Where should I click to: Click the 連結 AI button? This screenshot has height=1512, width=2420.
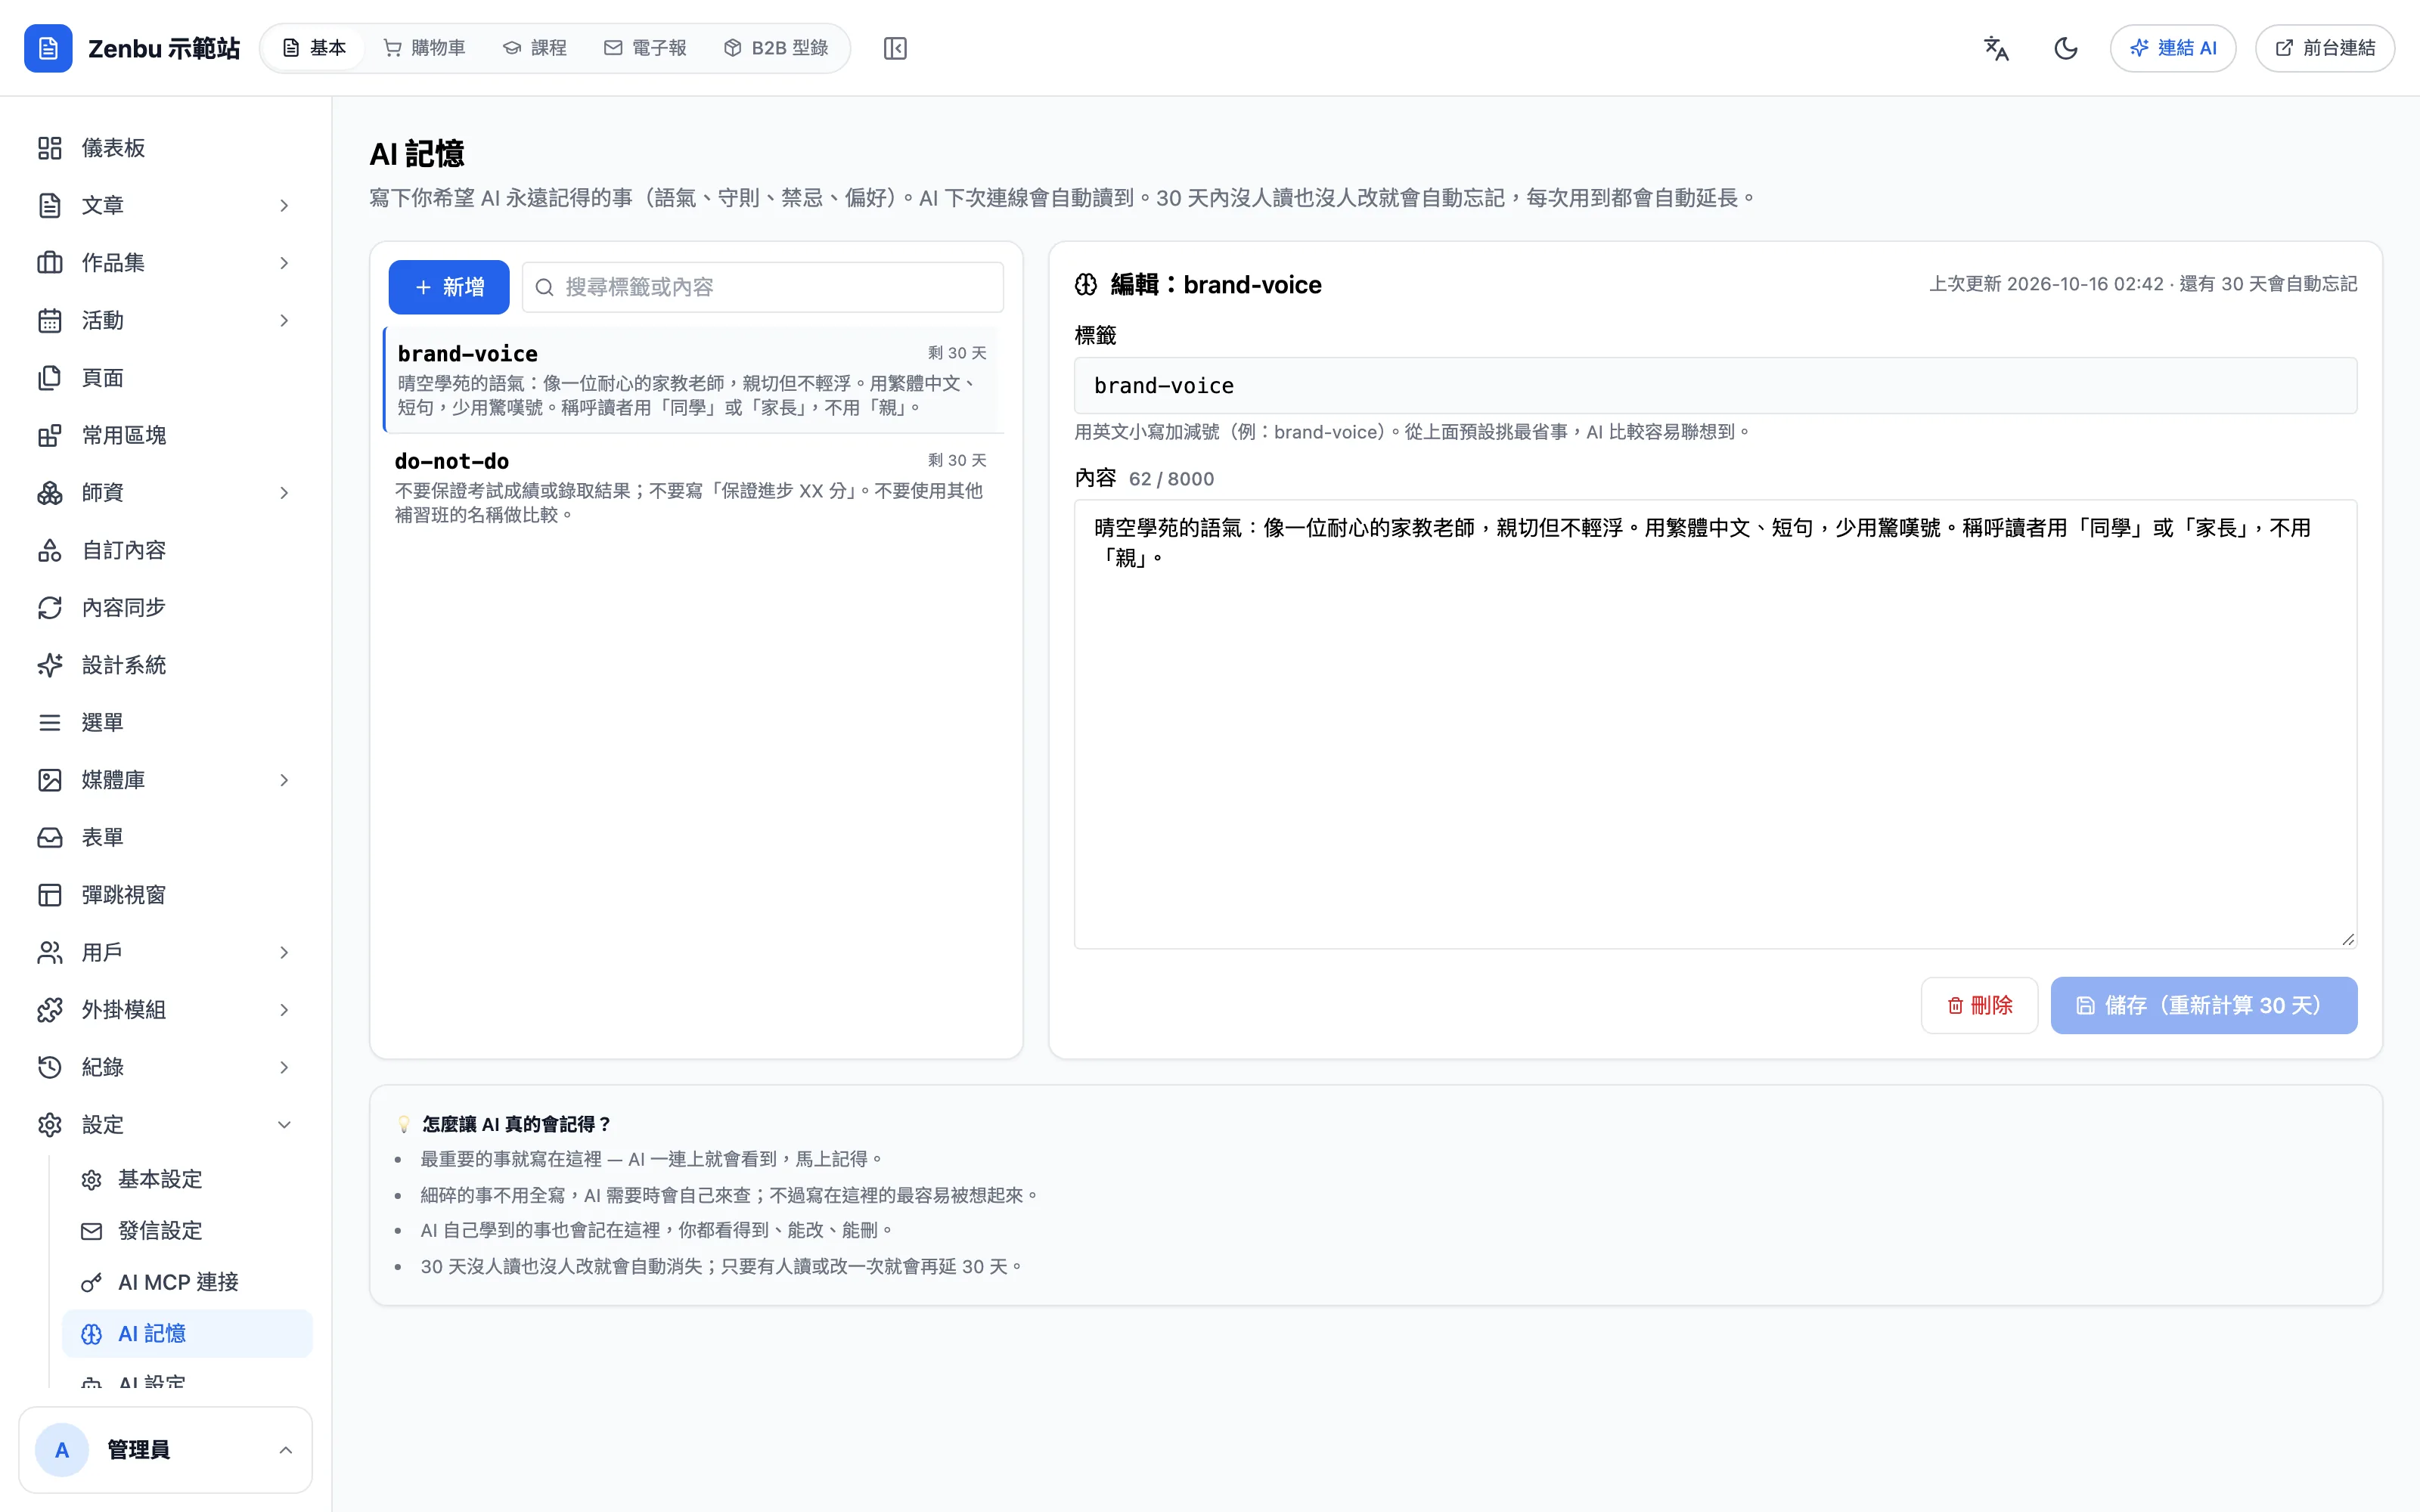coord(2173,48)
